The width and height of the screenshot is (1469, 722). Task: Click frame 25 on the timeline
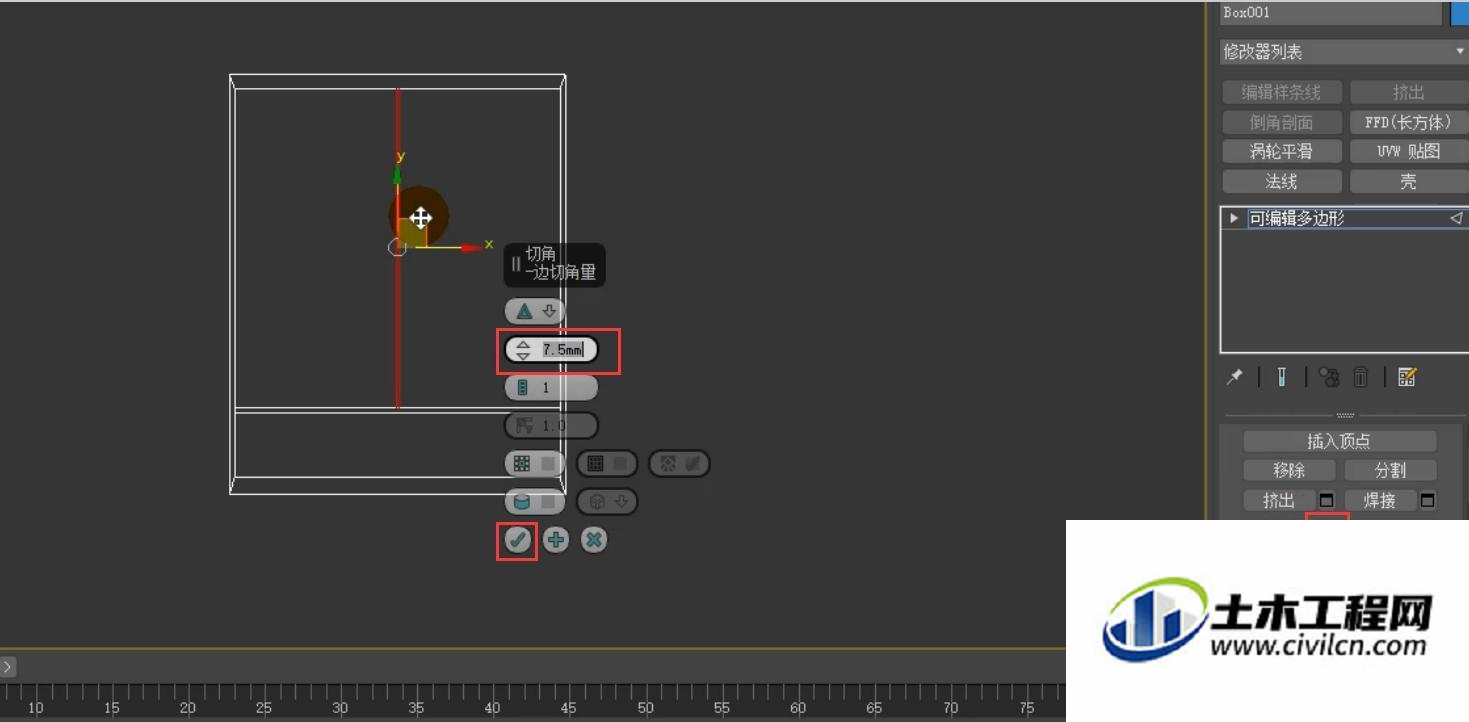point(264,708)
